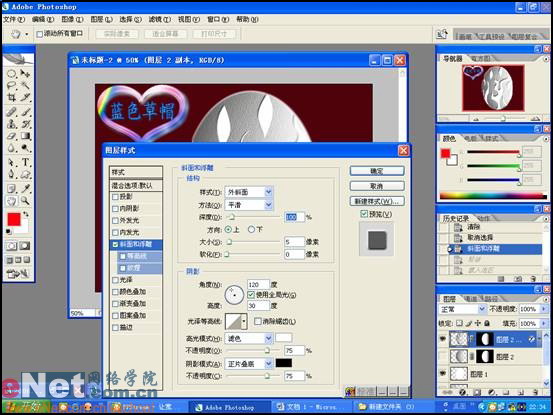Uncheck the 斜面和浮雕 style checkbox
Image resolution: width=553 pixels, height=415 pixels.
point(115,244)
